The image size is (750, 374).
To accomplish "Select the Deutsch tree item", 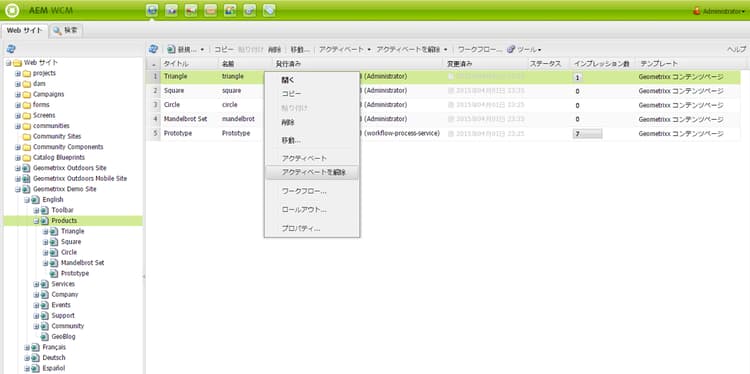I will (x=54, y=358).
